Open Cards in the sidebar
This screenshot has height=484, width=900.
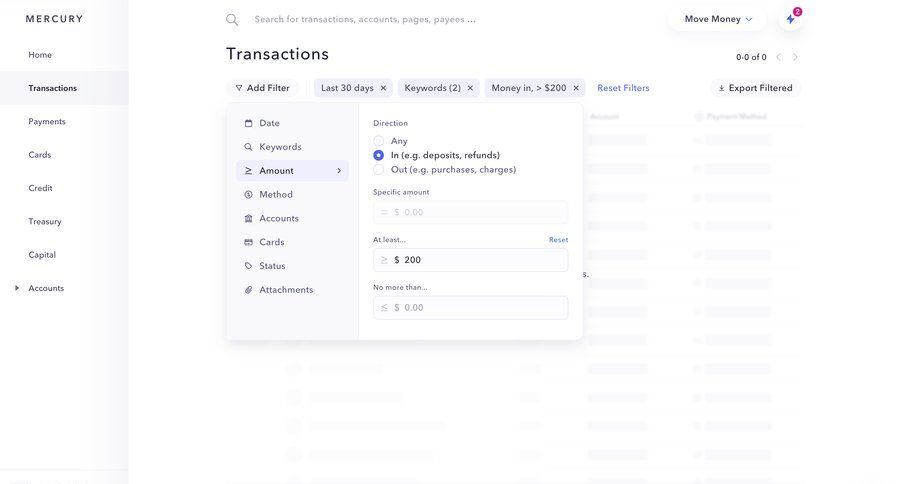point(40,154)
